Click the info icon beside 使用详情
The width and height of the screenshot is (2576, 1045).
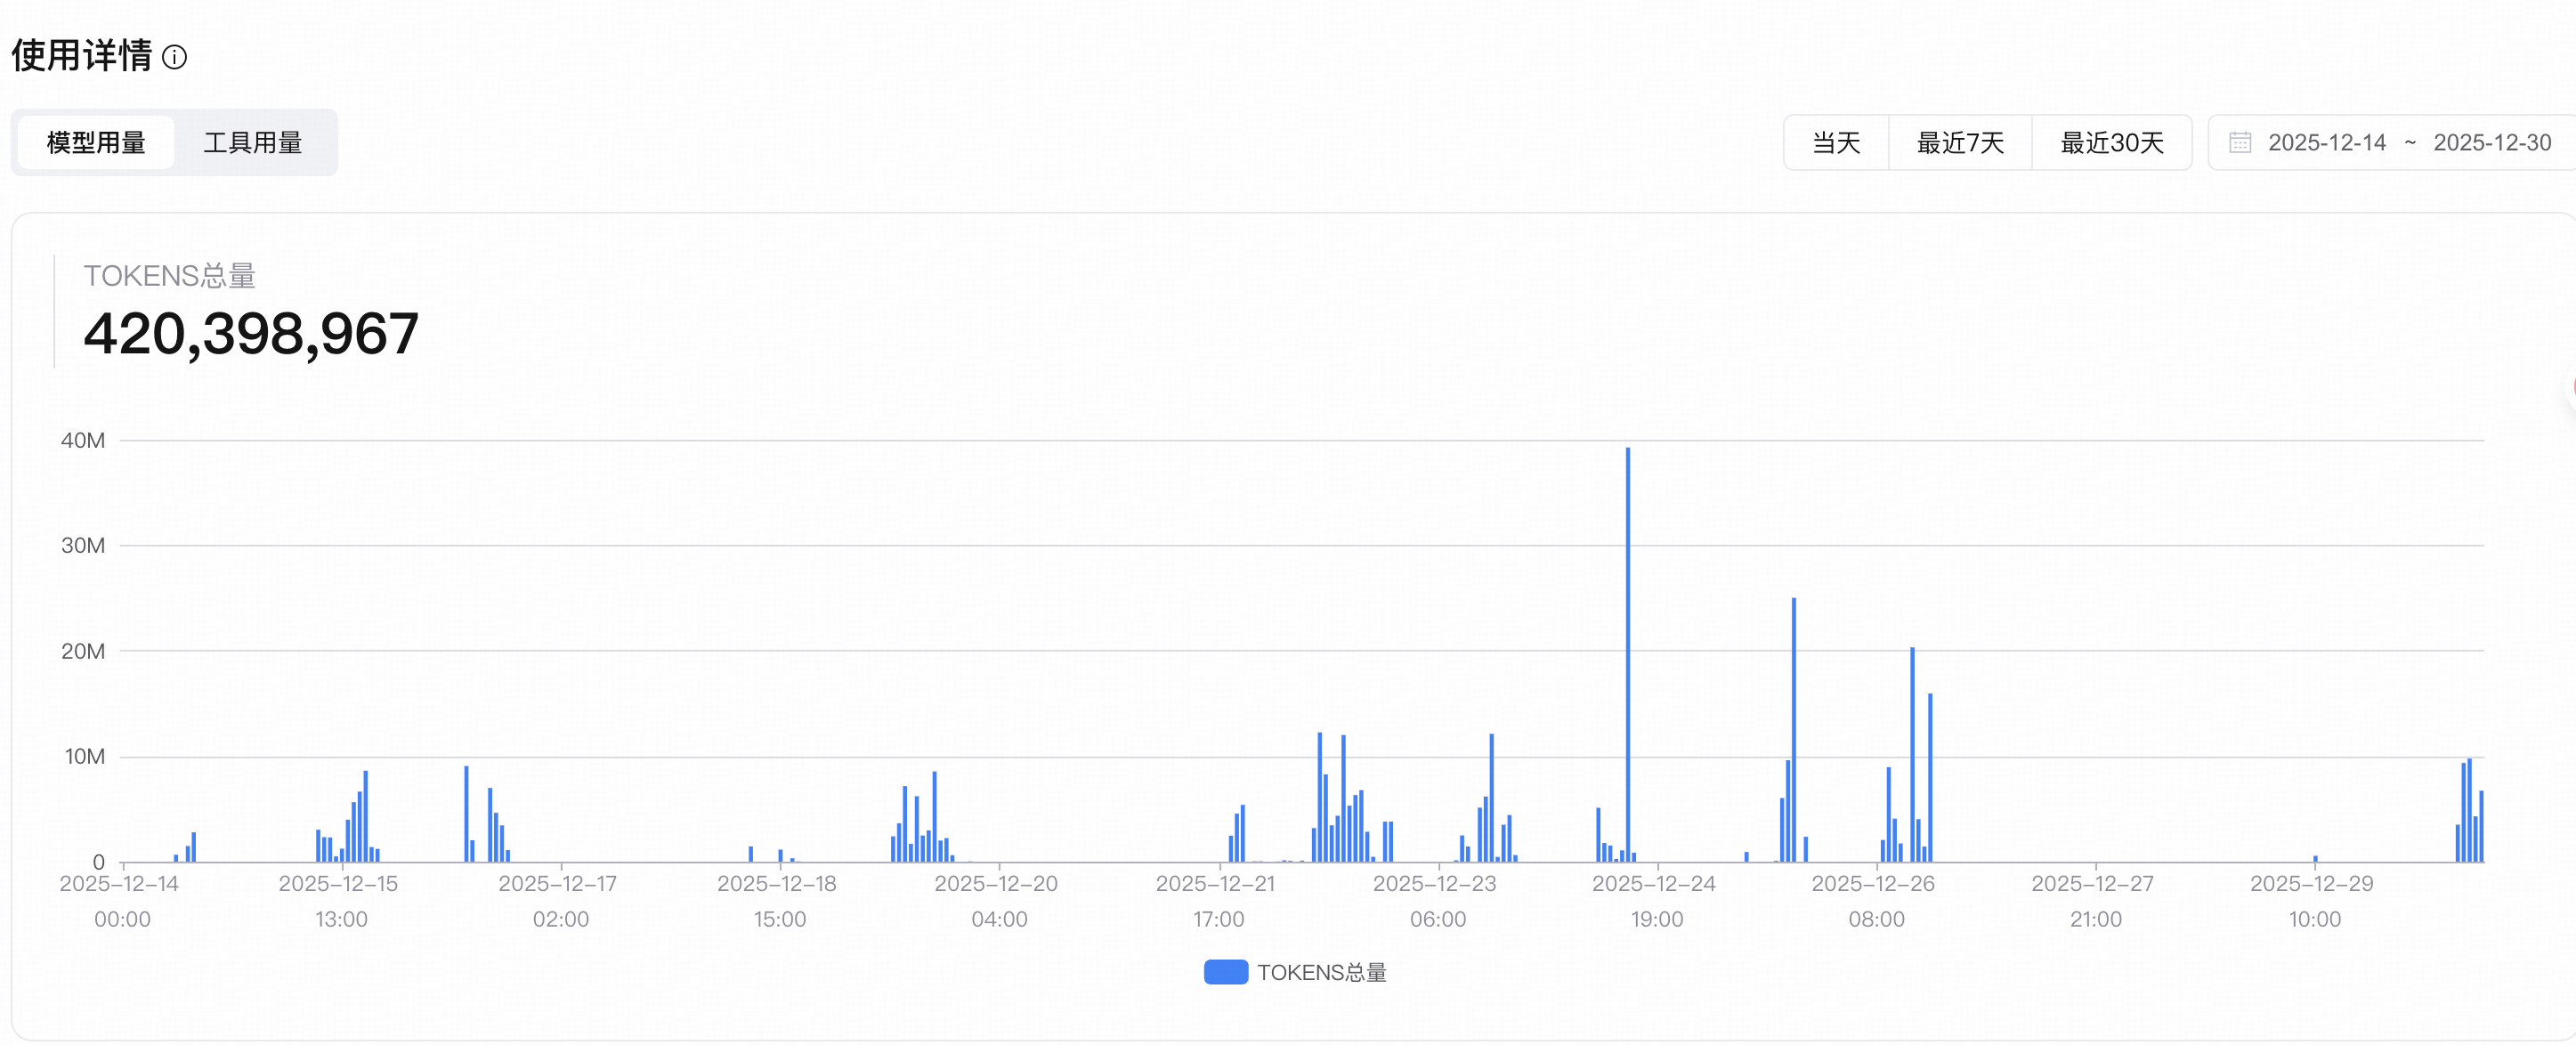(174, 57)
